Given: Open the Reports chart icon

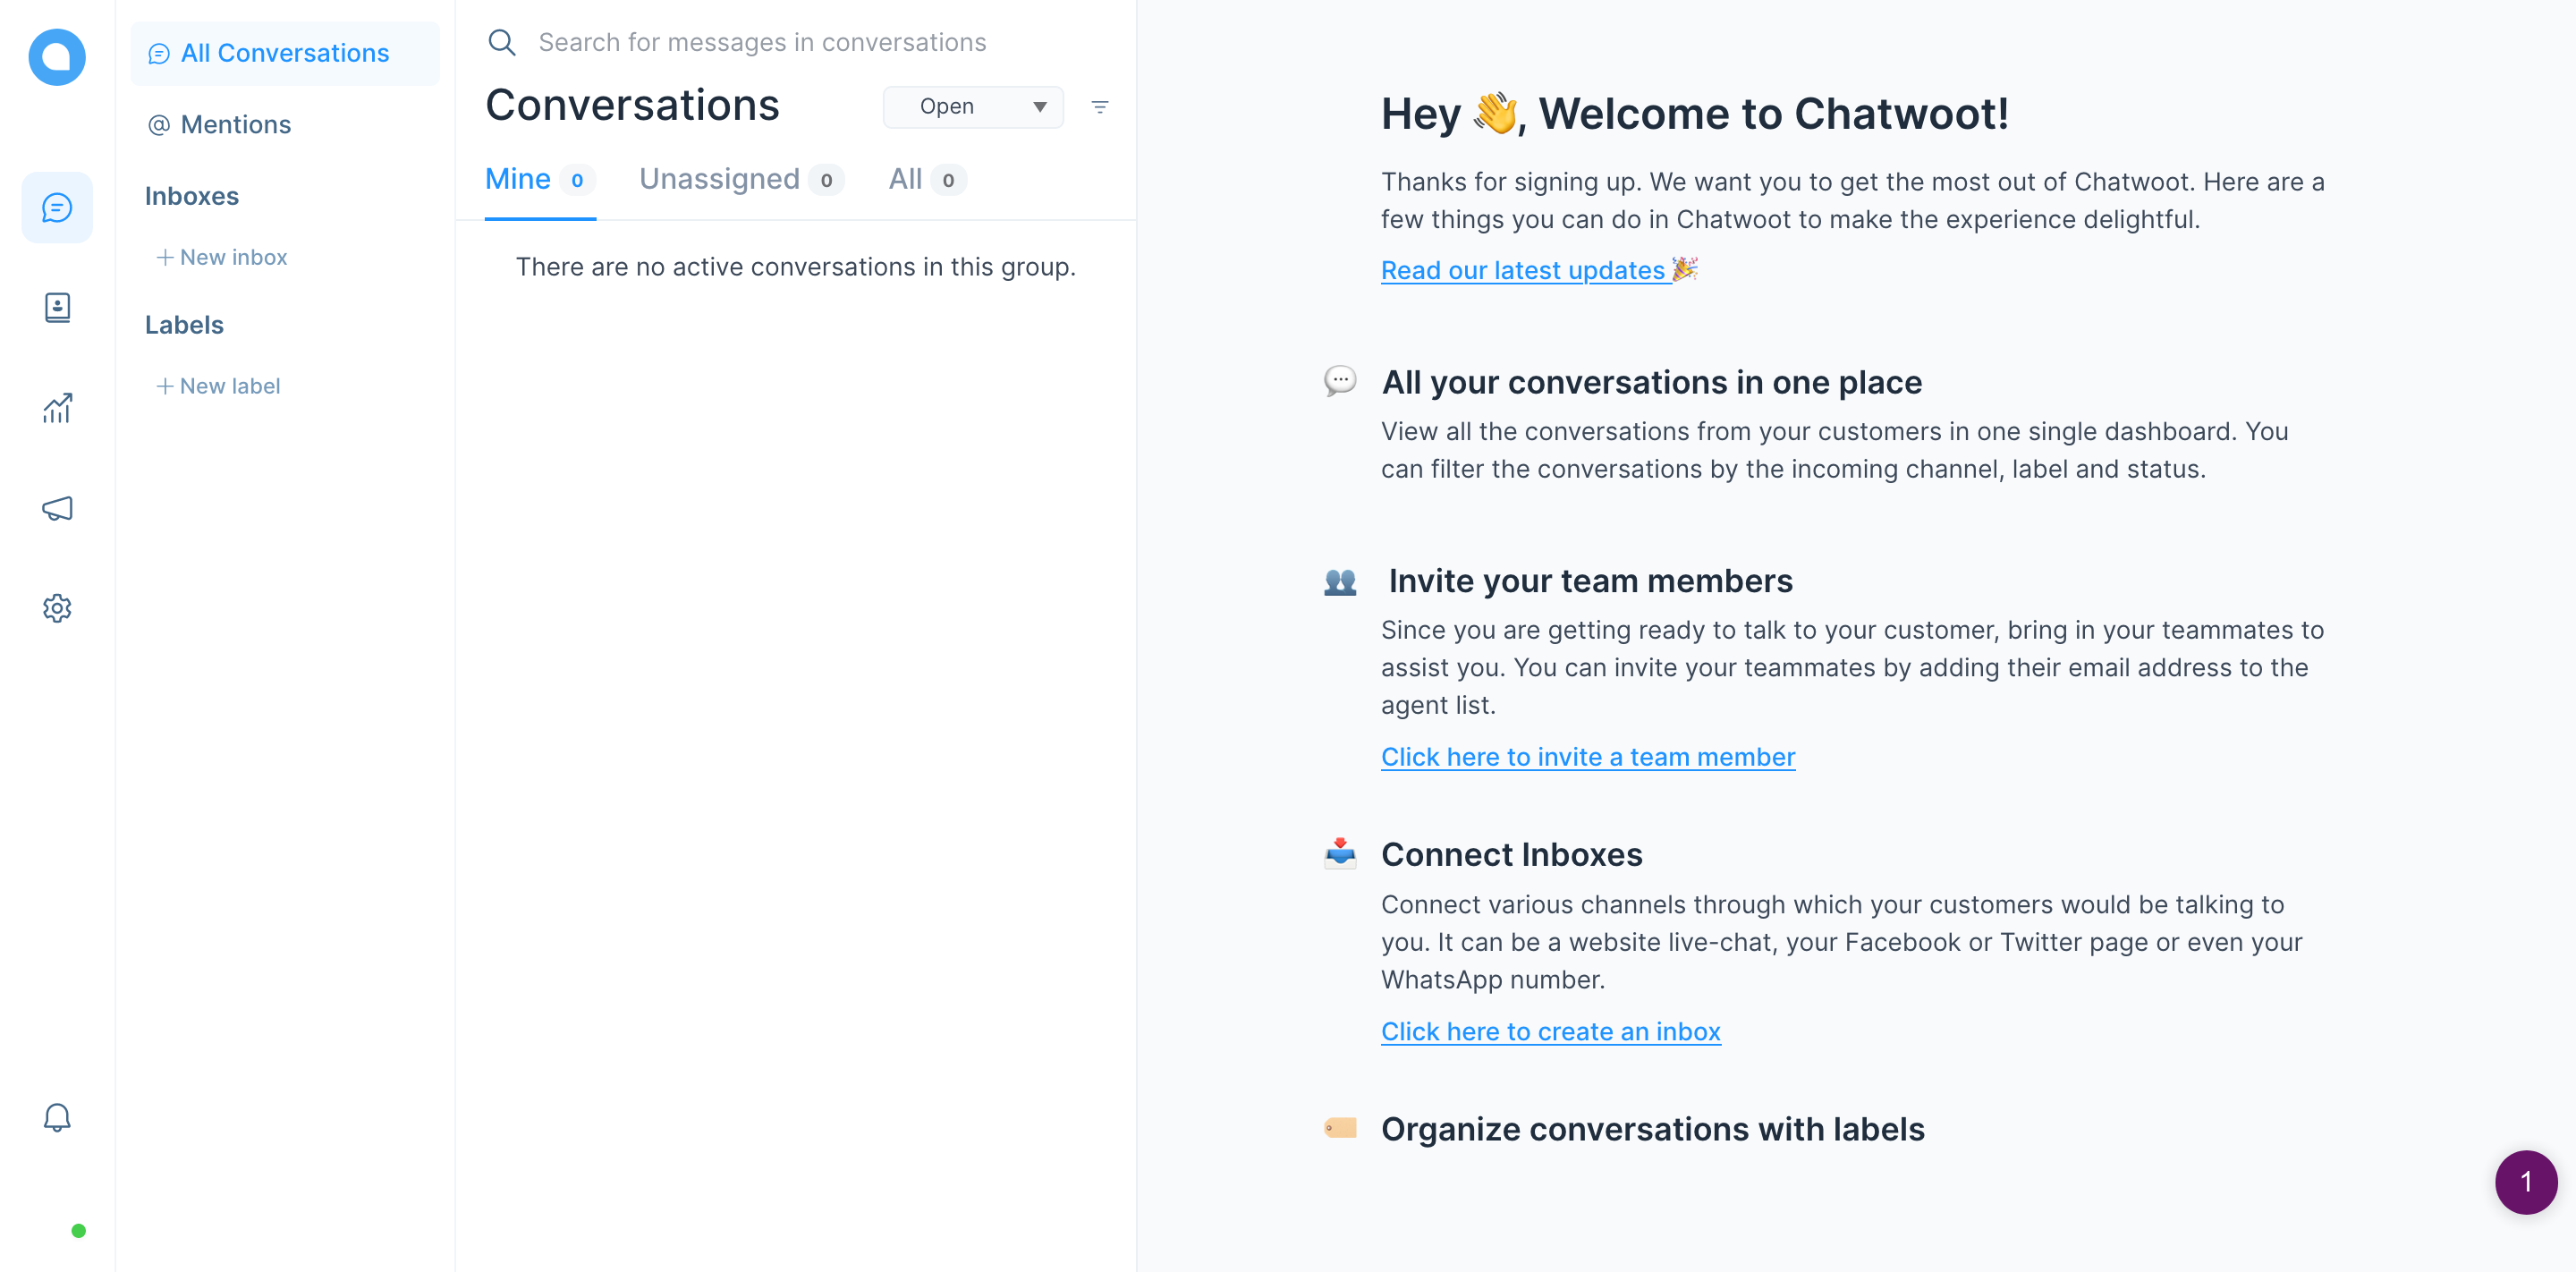Looking at the screenshot, I should (x=57, y=408).
